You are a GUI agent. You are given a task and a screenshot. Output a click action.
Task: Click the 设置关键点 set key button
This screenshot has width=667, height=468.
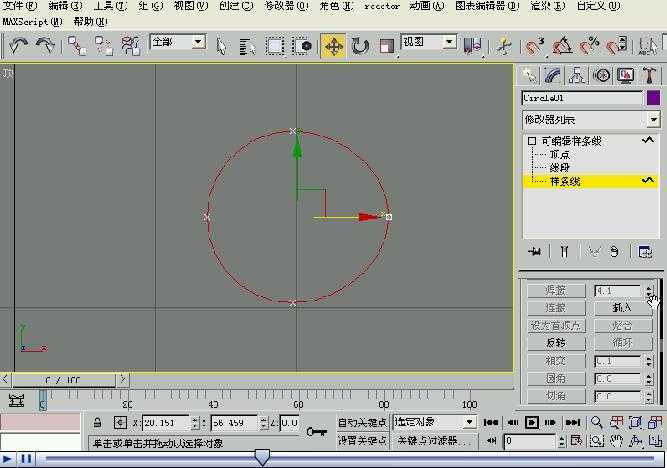tap(362, 441)
